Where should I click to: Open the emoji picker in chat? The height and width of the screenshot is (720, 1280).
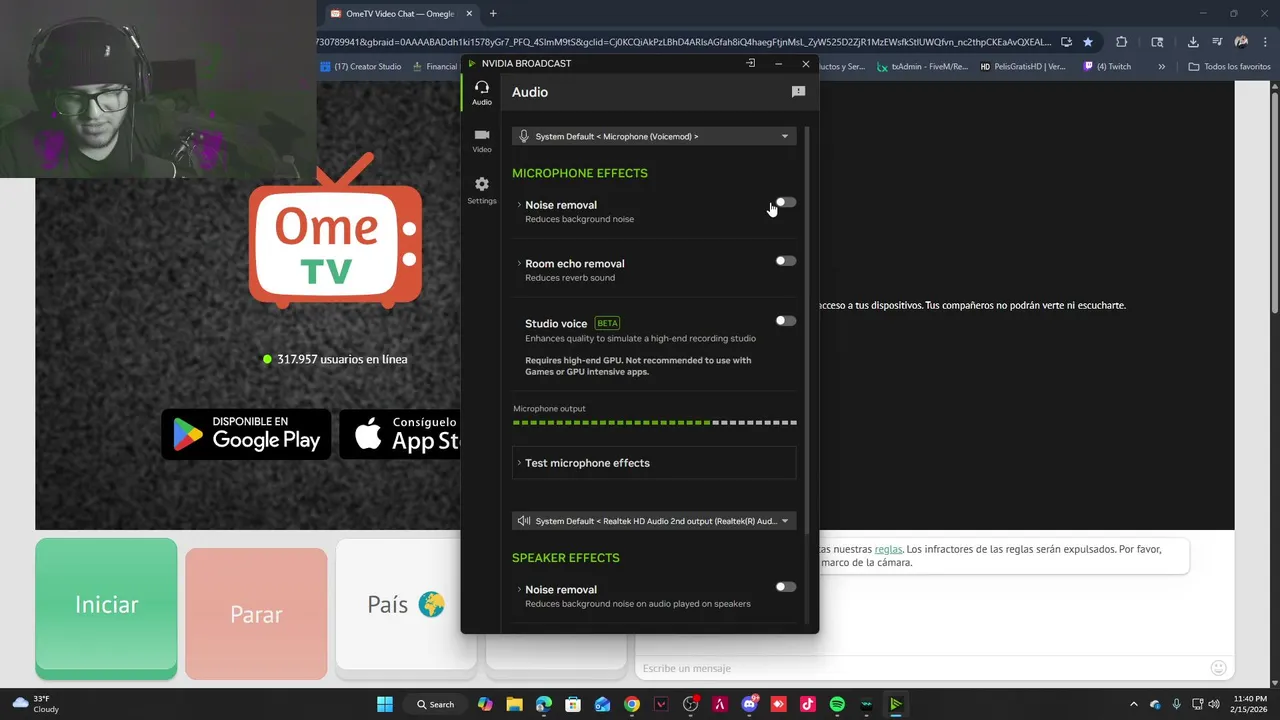click(x=1218, y=668)
